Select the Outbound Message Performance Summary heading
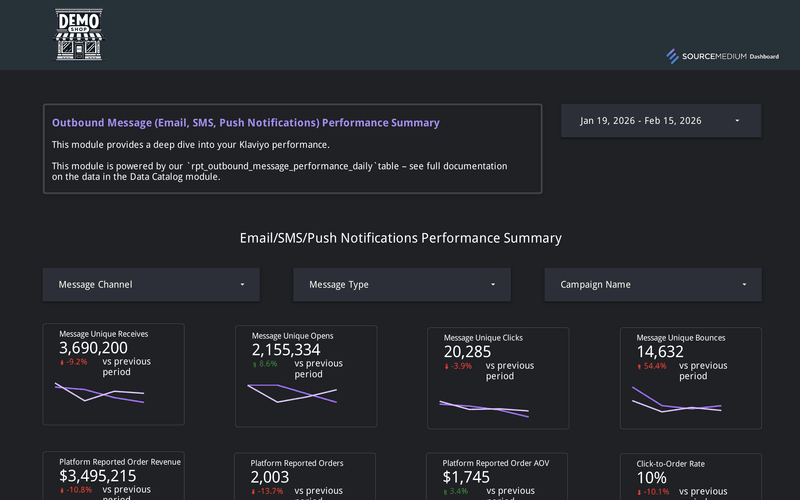The image size is (800, 500). coord(245,123)
